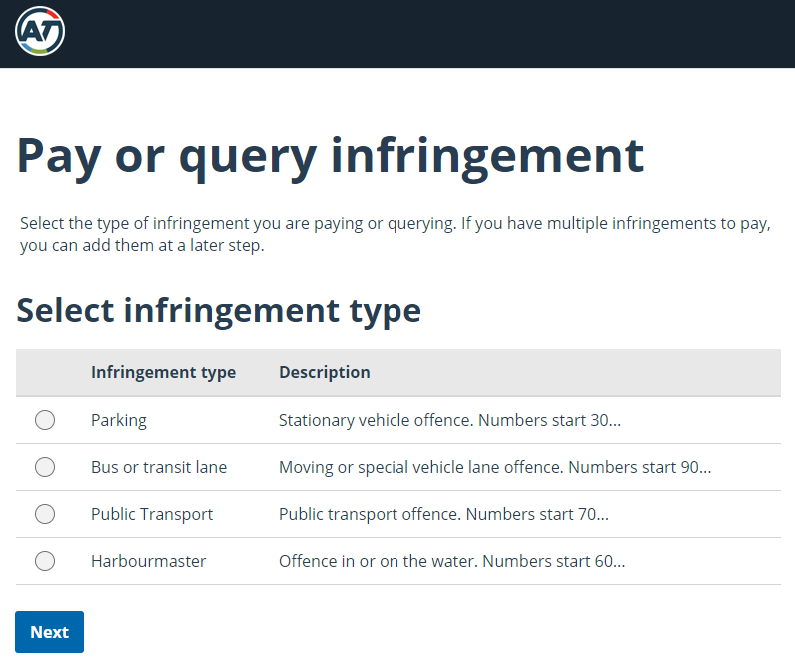Choose the Public Transport radio button
Image resolution: width=795 pixels, height=666 pixels.
[45, 514]
